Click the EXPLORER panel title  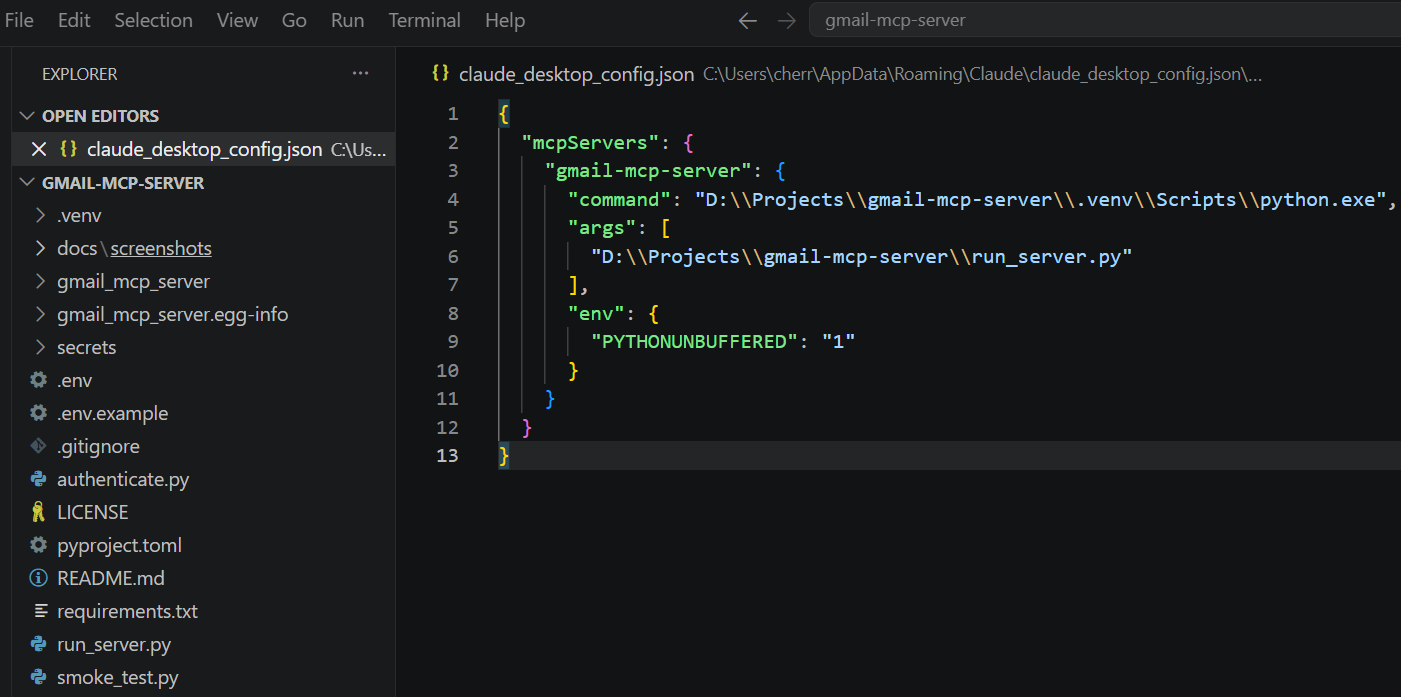tap(80, 74)
